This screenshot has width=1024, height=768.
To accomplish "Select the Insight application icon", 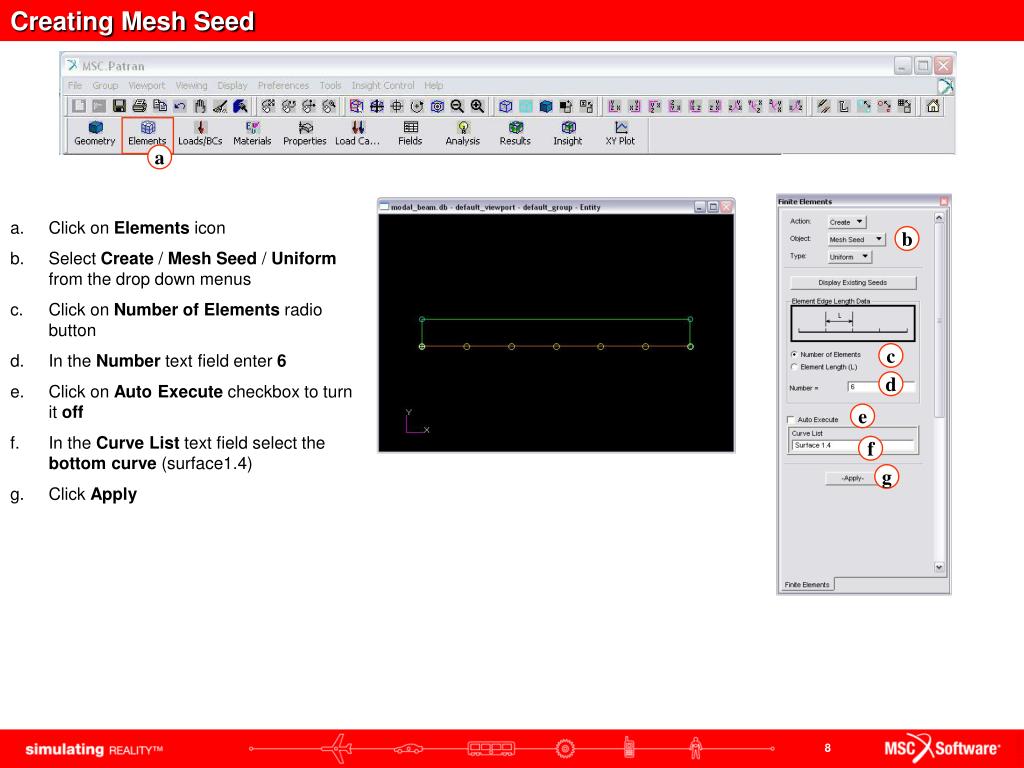I will click(x=568, y=133).
